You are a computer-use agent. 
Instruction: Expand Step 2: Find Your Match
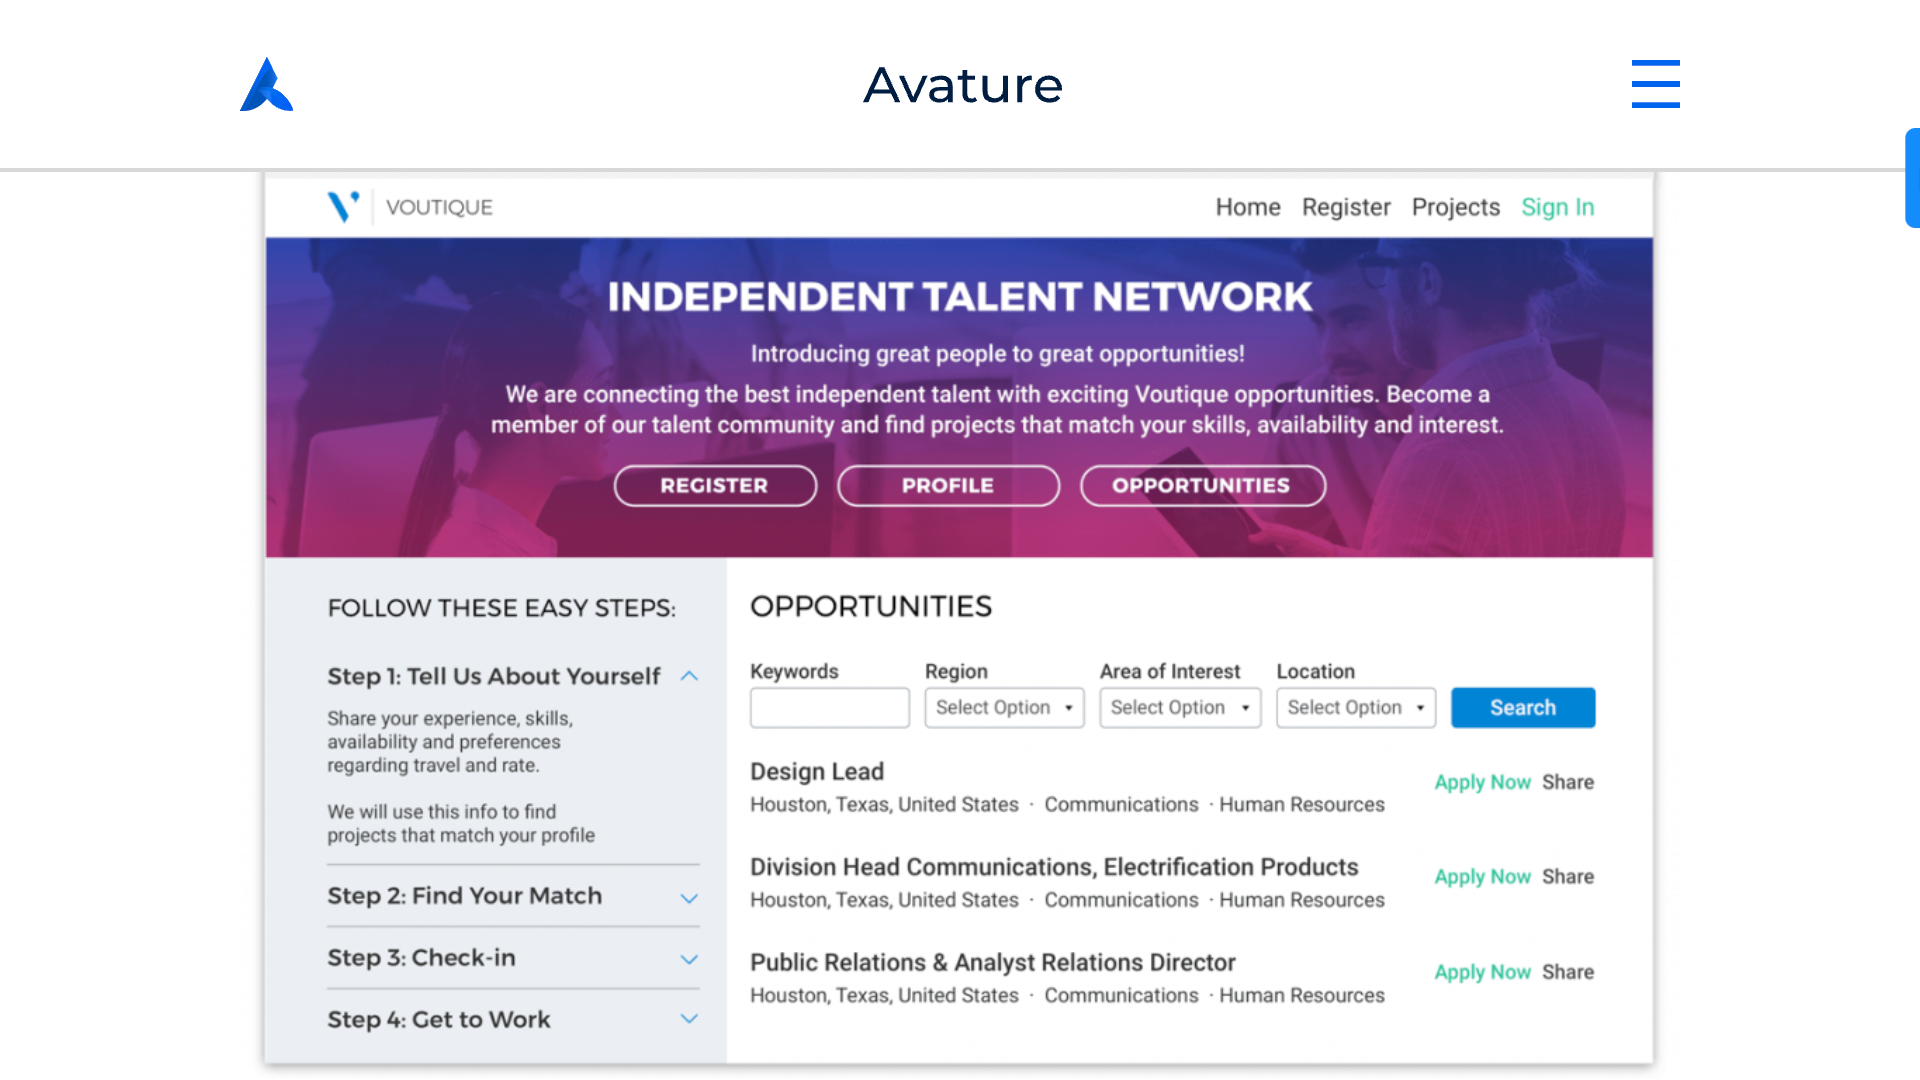[688, 897]
